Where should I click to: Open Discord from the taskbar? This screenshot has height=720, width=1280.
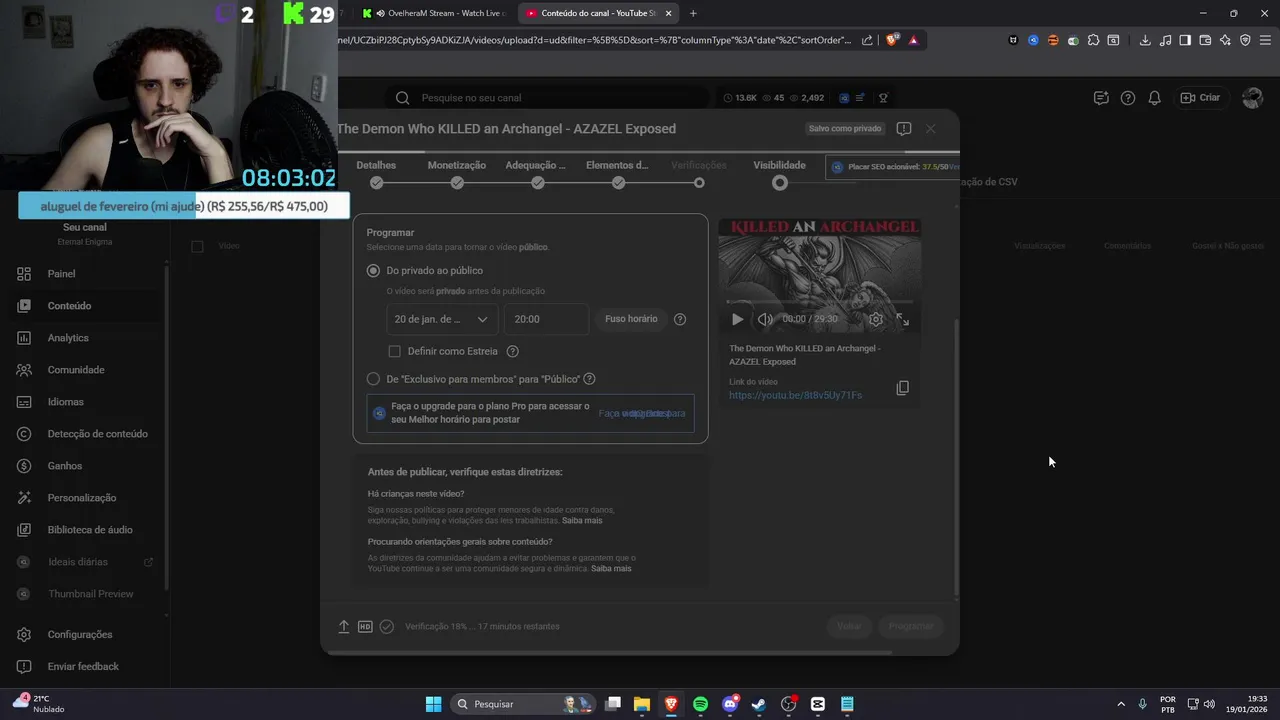(730, 704)
